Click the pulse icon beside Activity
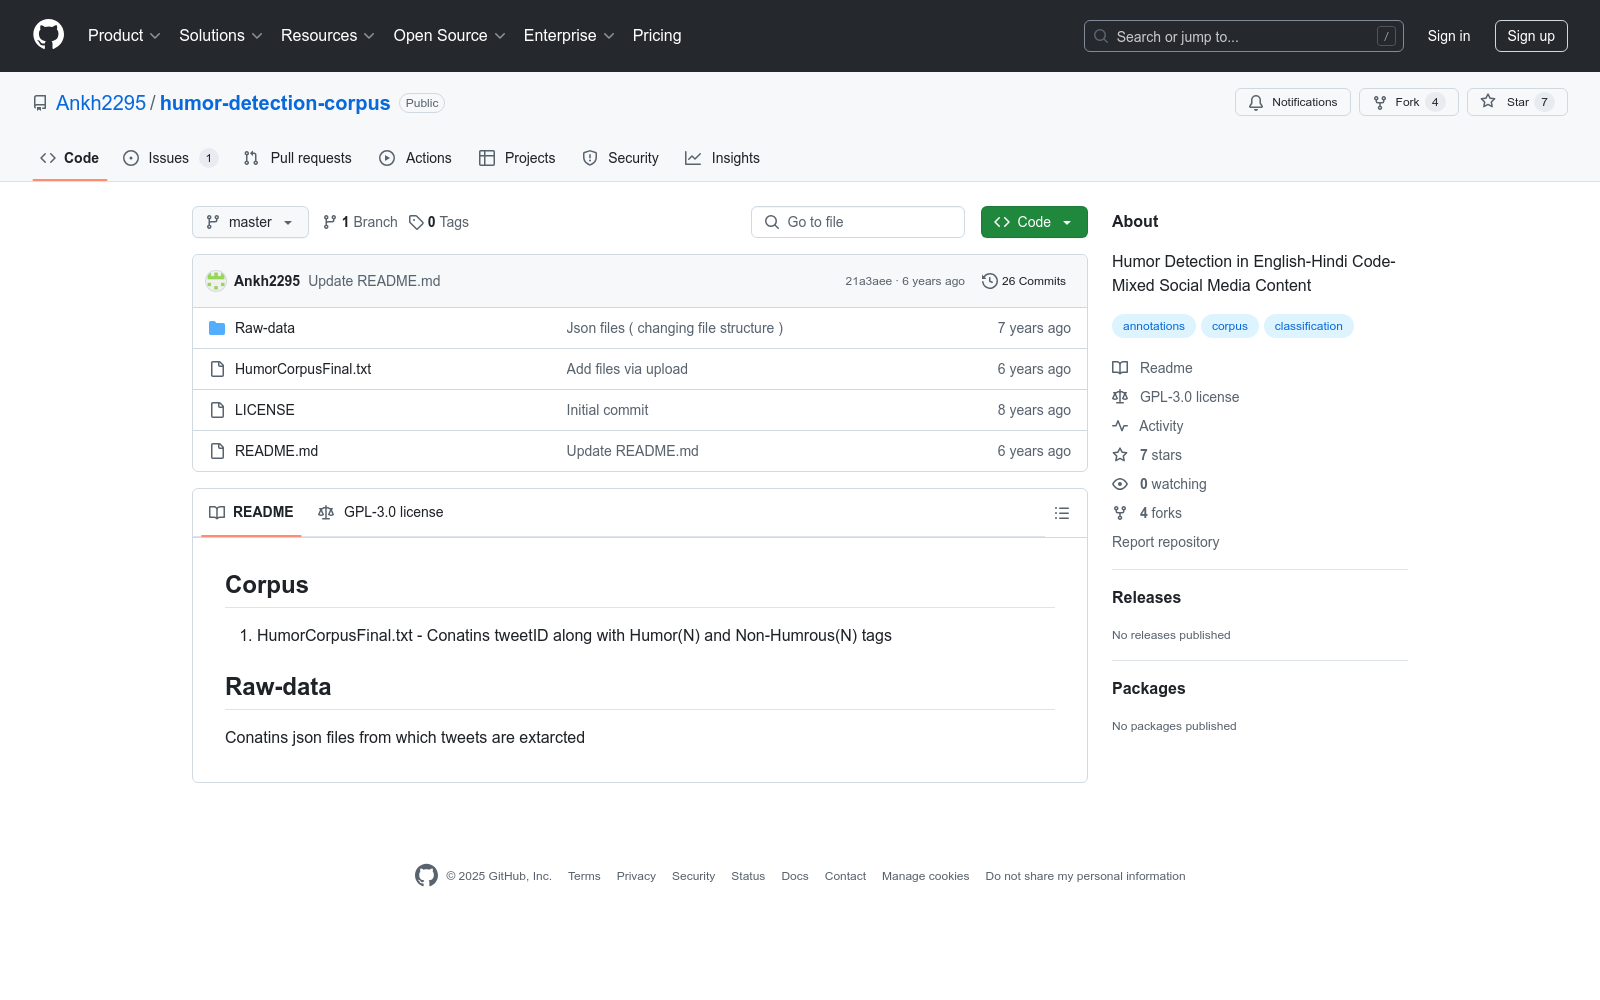Screen dimensions: 1600x1000 point(1120,426)
